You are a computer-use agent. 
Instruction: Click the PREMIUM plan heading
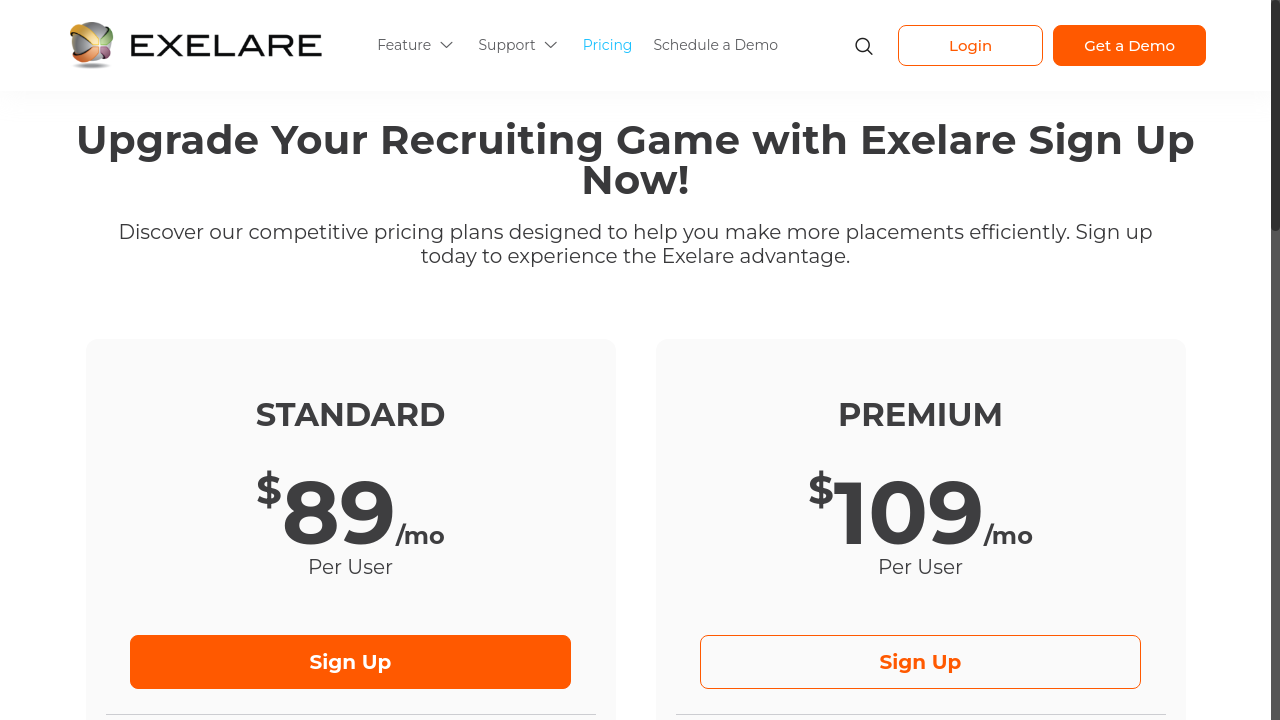[x=920, y=414]
